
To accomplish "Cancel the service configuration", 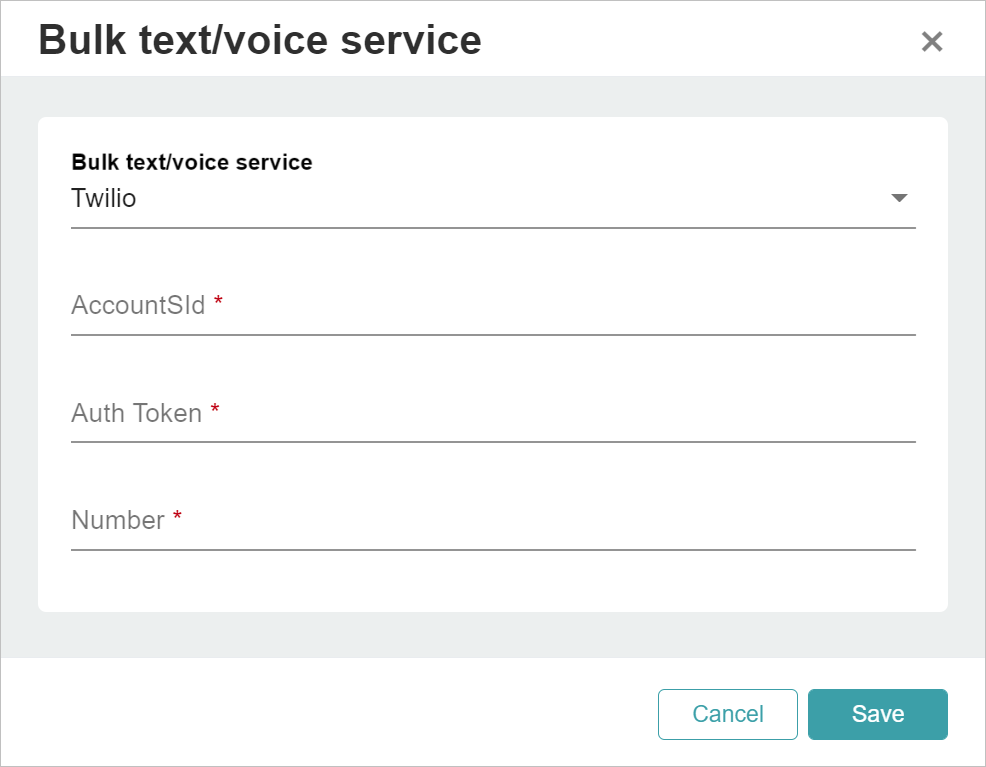I will (x=728, y=714).
